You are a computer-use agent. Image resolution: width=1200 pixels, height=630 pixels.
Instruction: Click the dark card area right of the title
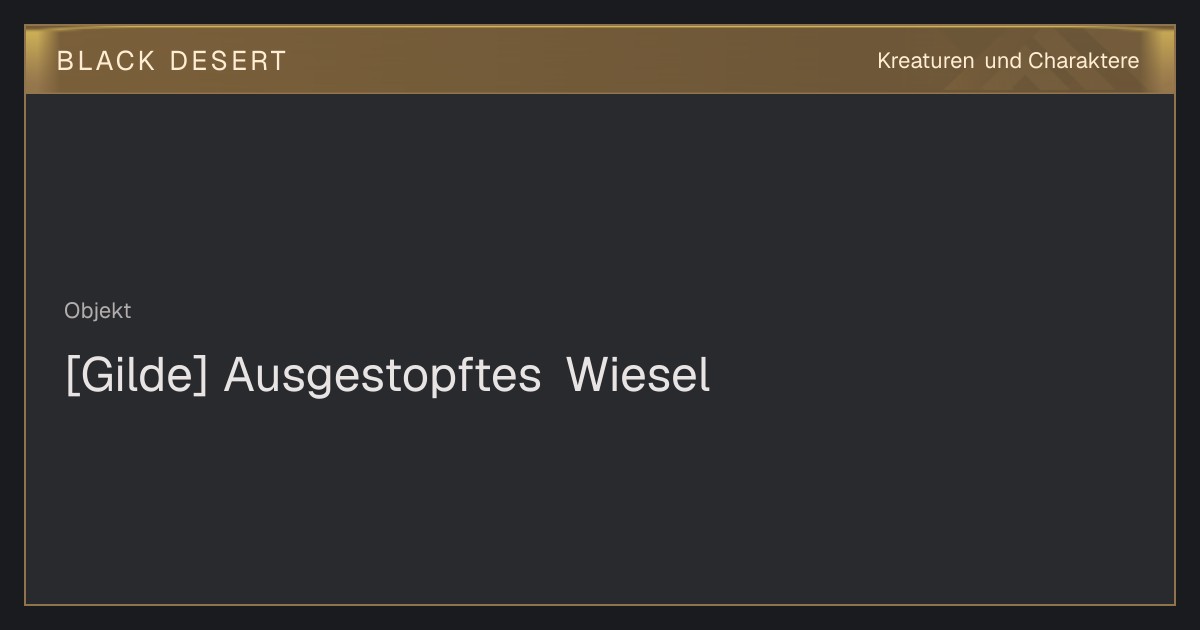coord(940,377)
